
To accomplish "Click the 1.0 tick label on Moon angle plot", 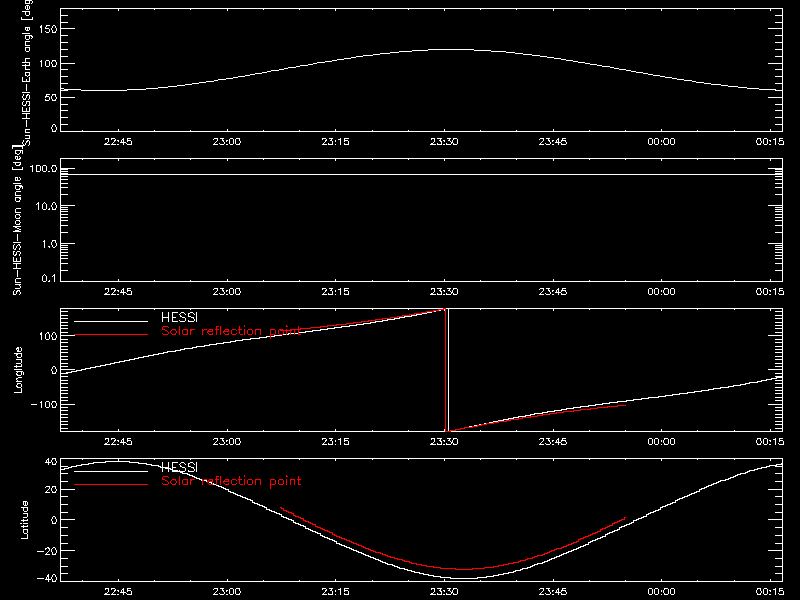I will tap(49, 244).
